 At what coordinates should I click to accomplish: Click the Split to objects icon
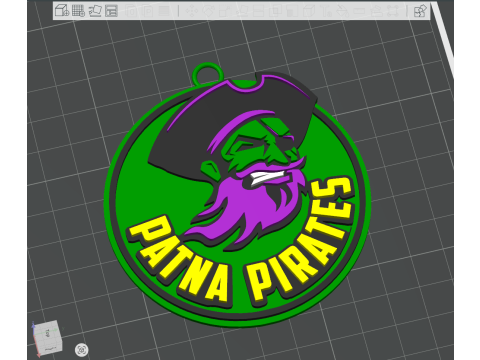pos(132,11)
